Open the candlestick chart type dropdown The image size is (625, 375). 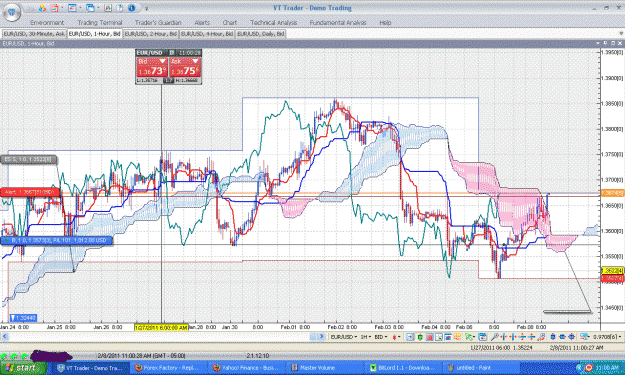pyautogui.click(x=396, y=337)
